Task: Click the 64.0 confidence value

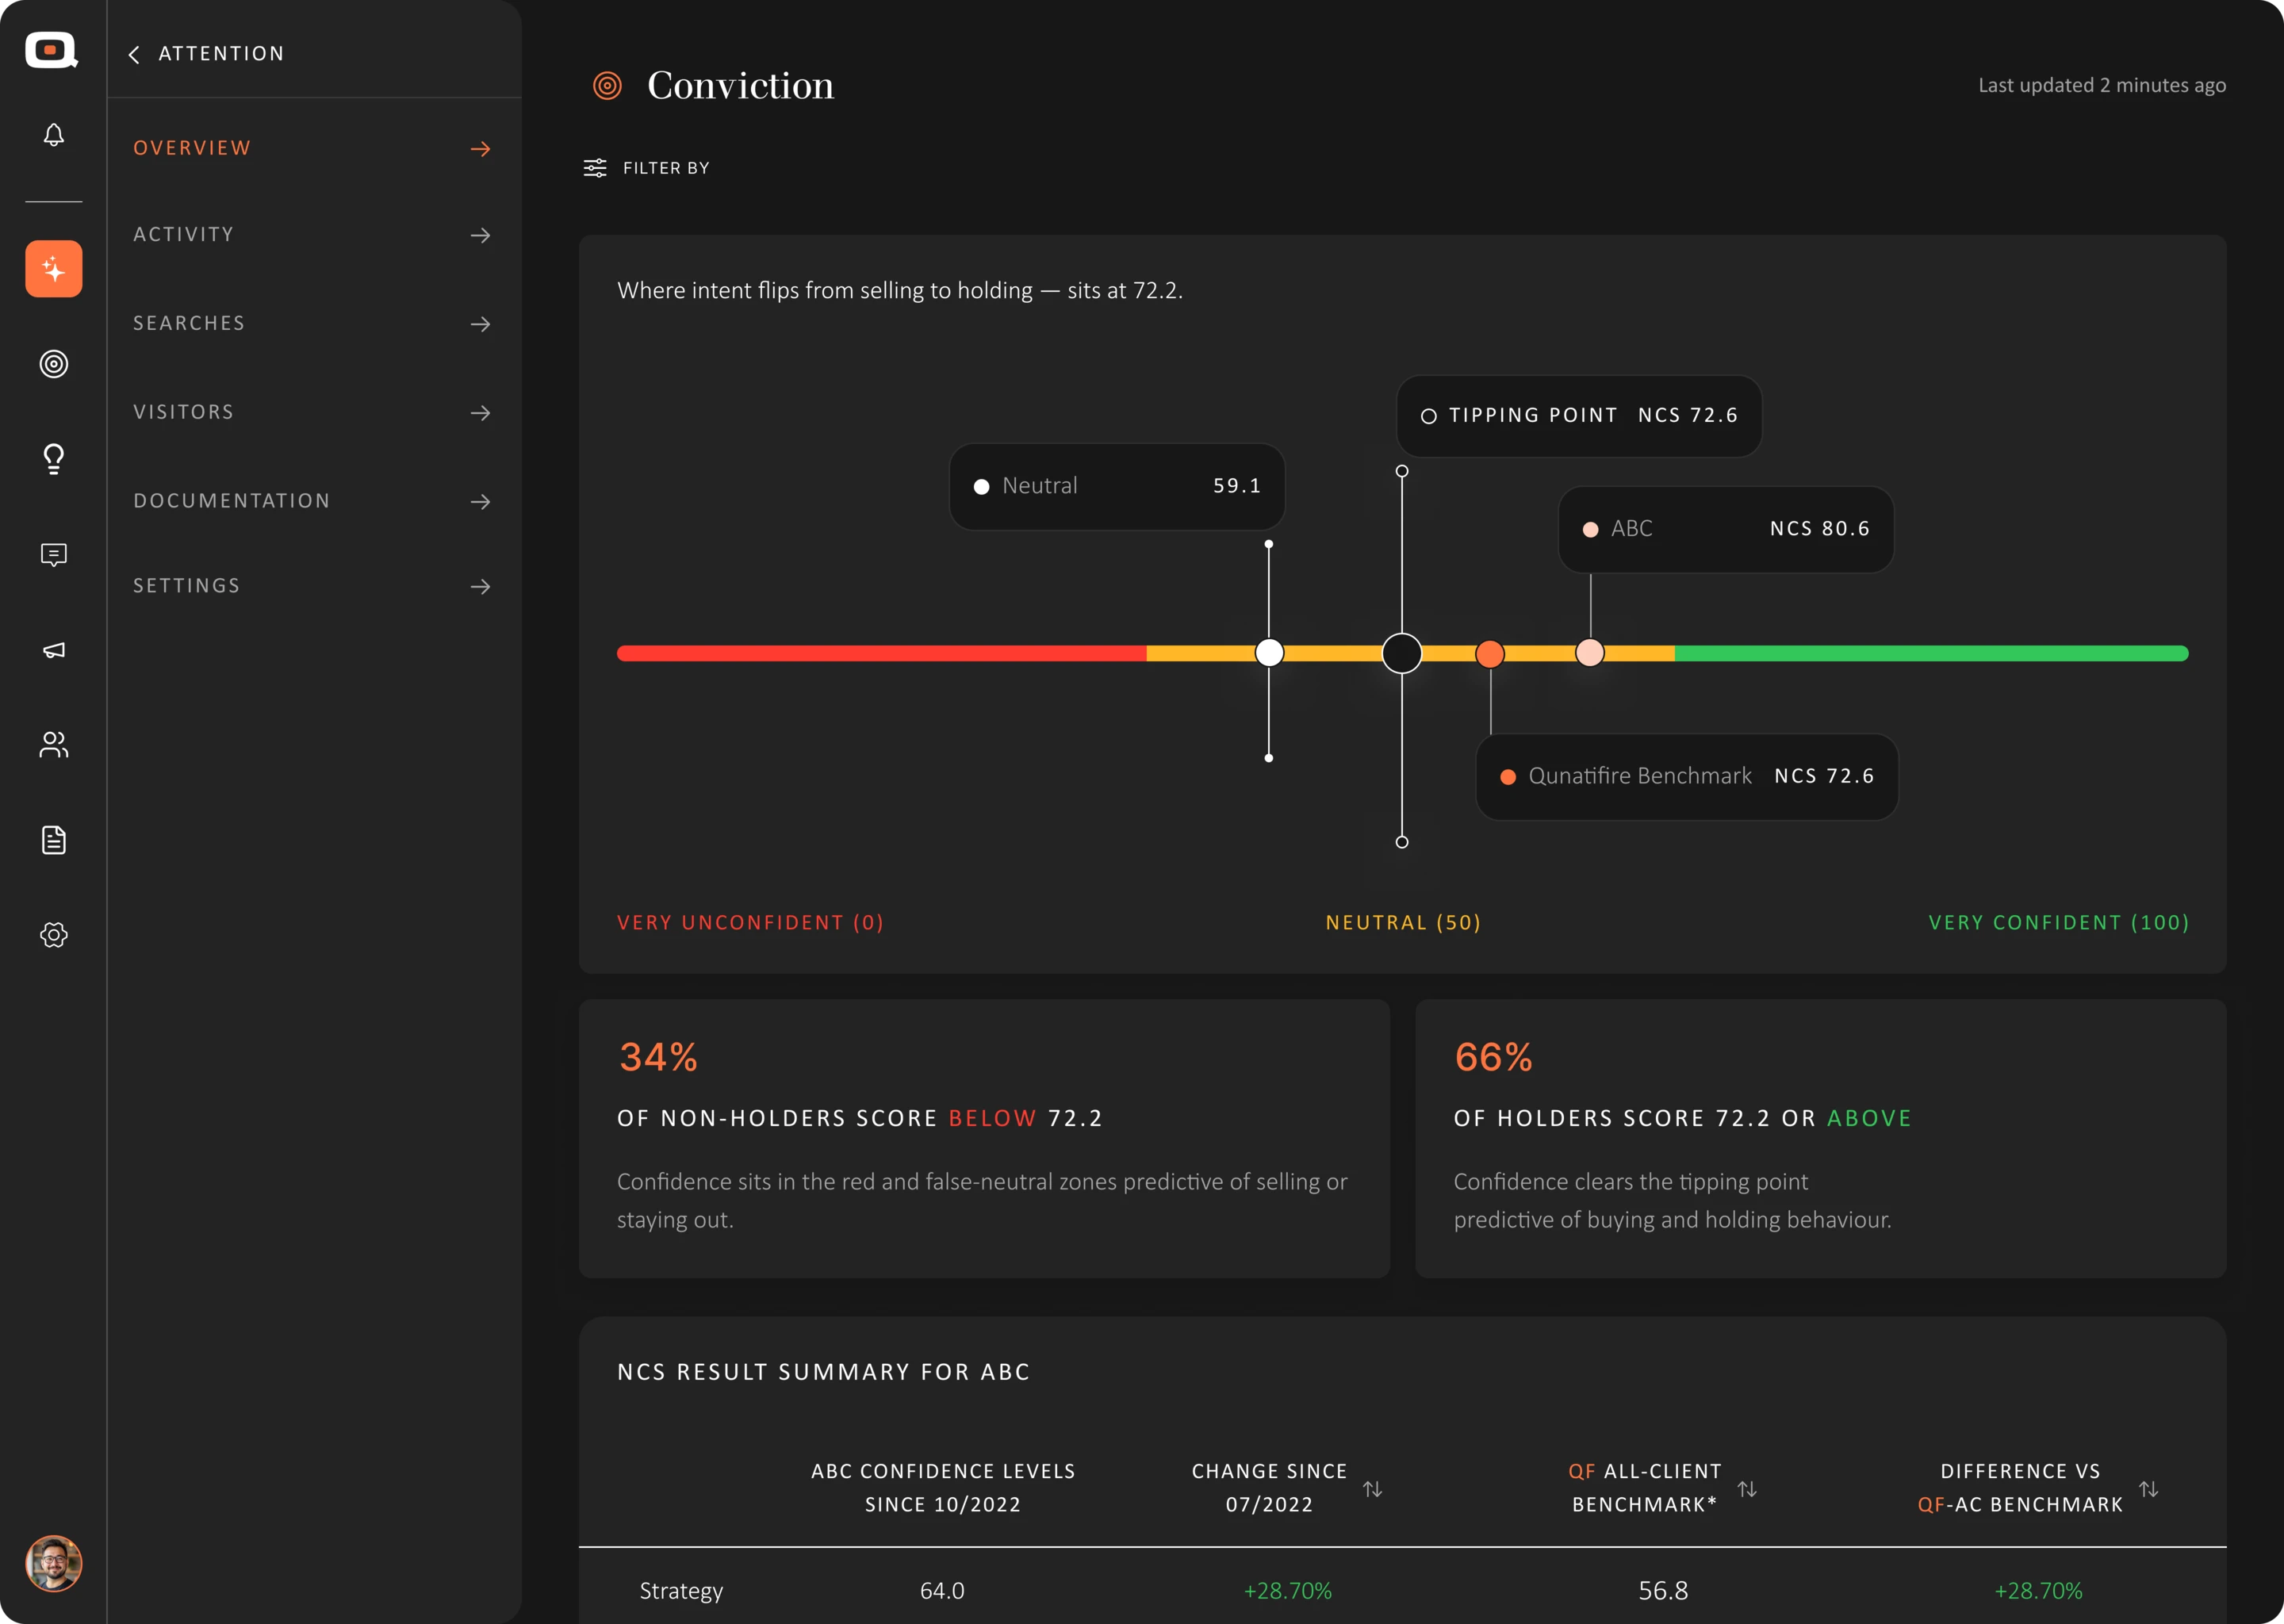Action: tap(942, 1591)
